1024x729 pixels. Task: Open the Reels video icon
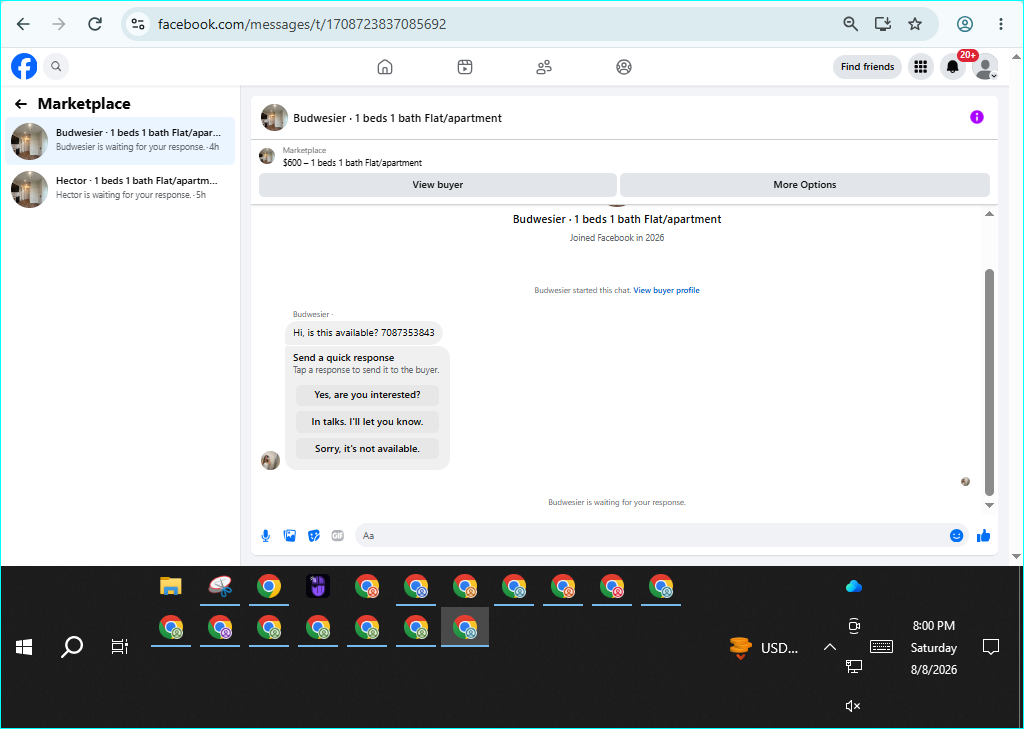point(465,67)
